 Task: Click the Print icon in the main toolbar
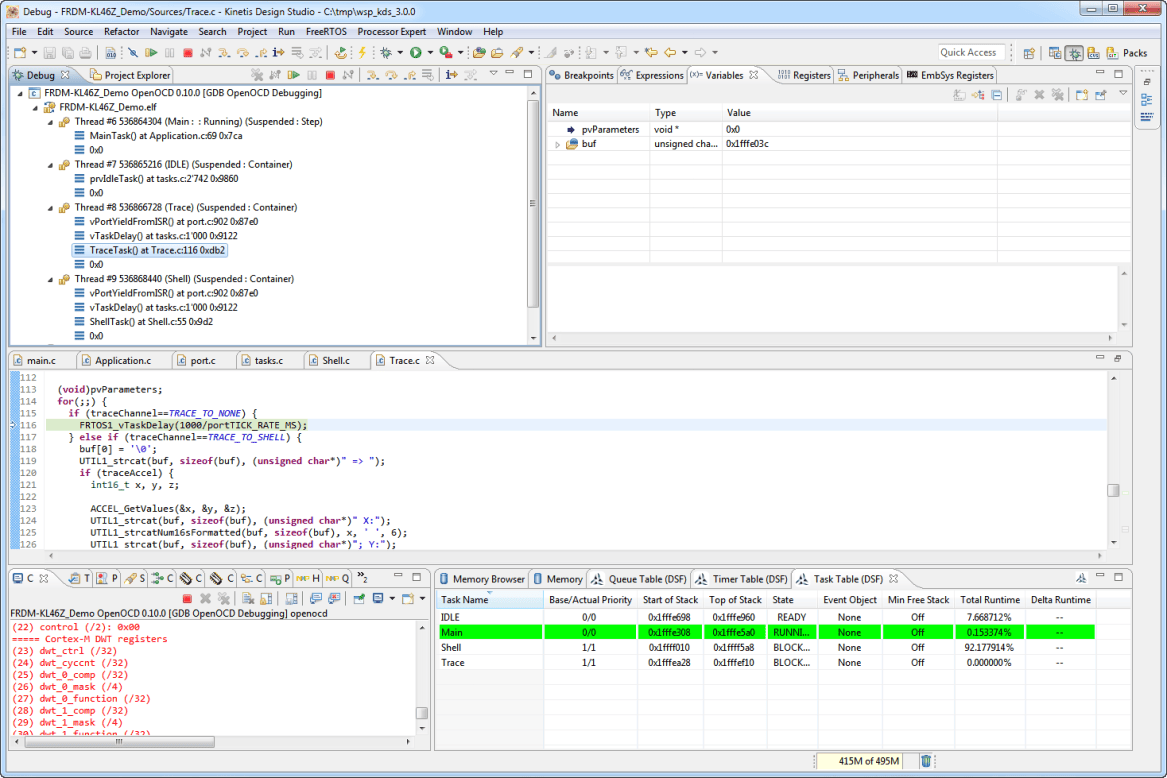coord(86,53)
